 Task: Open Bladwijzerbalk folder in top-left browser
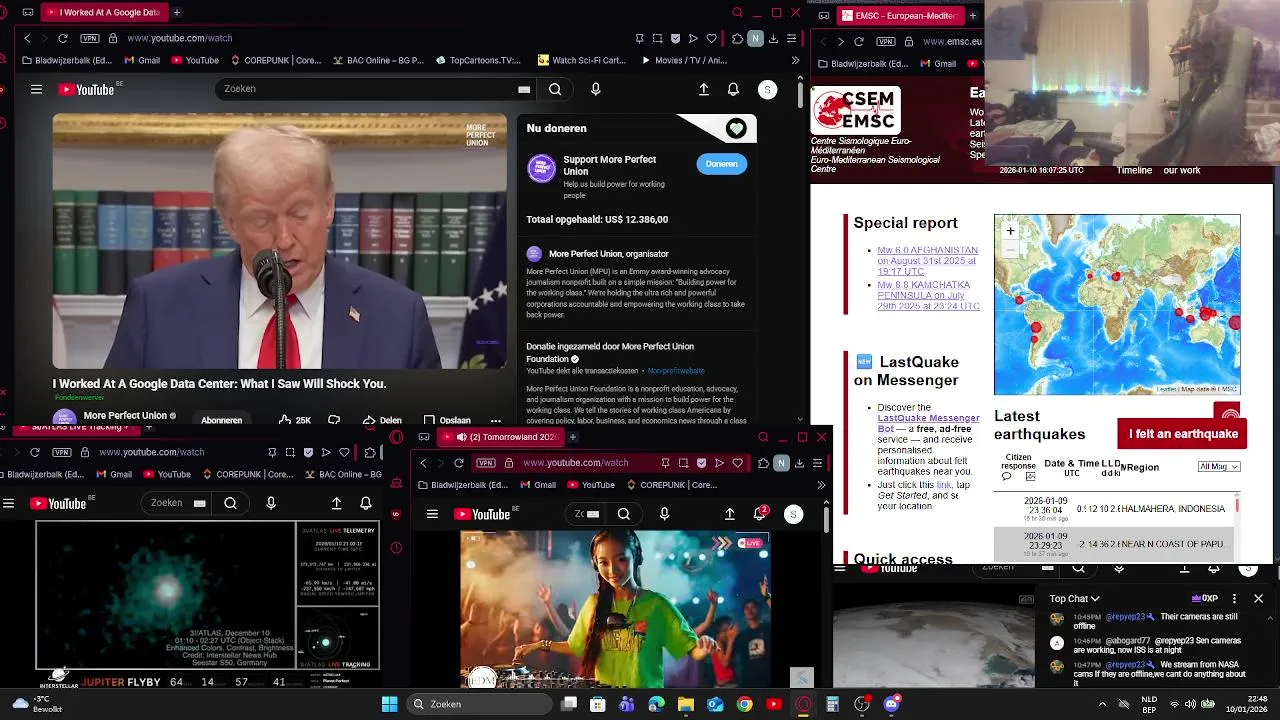[66, 60]
